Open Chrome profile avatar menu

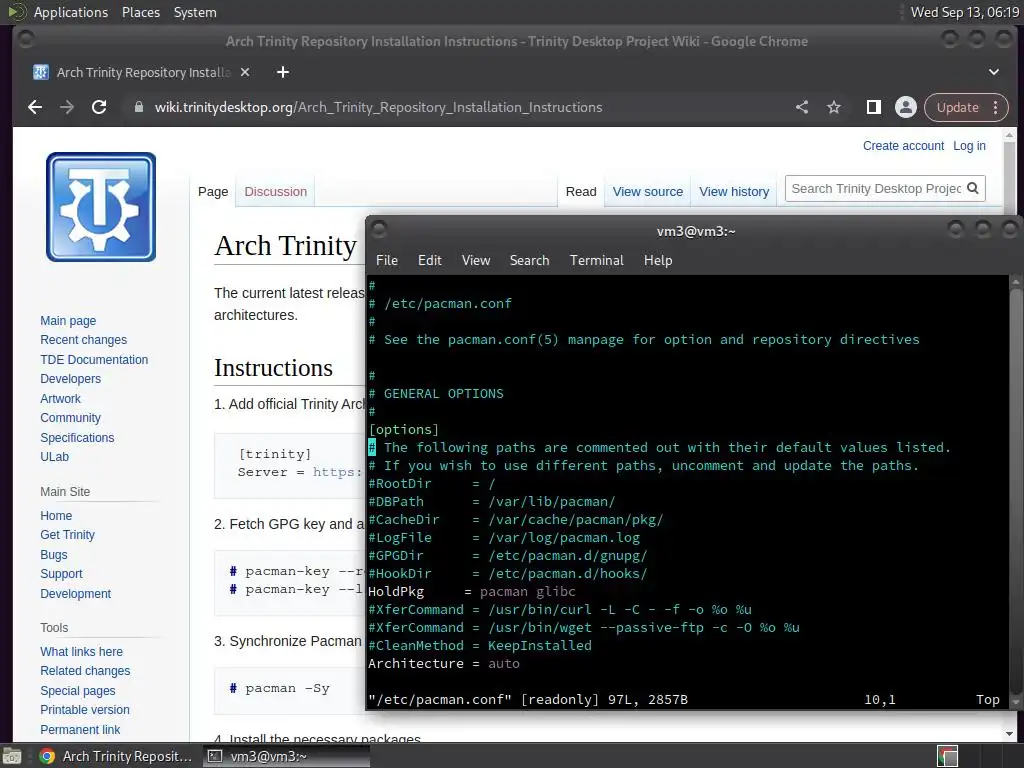point(906,107)
